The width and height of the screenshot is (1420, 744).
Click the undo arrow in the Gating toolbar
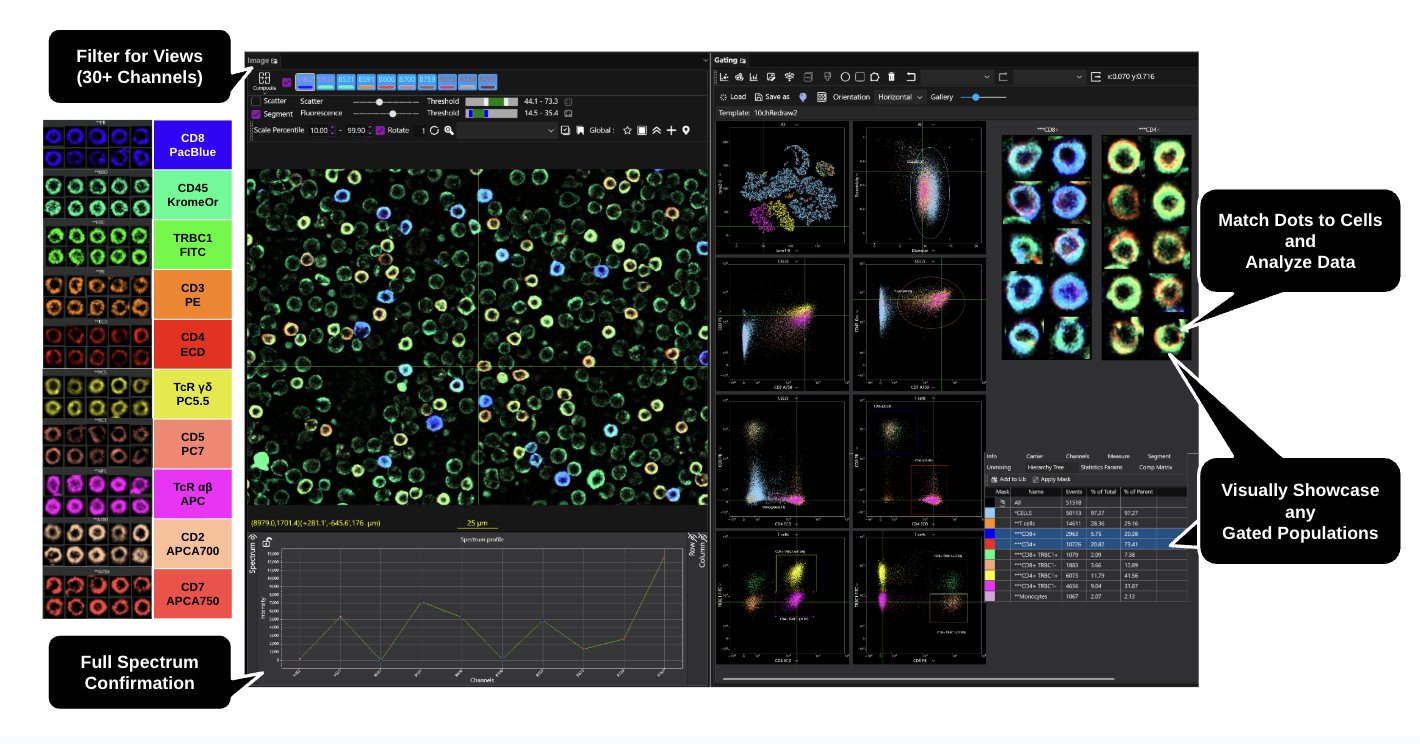coord(910,76)
